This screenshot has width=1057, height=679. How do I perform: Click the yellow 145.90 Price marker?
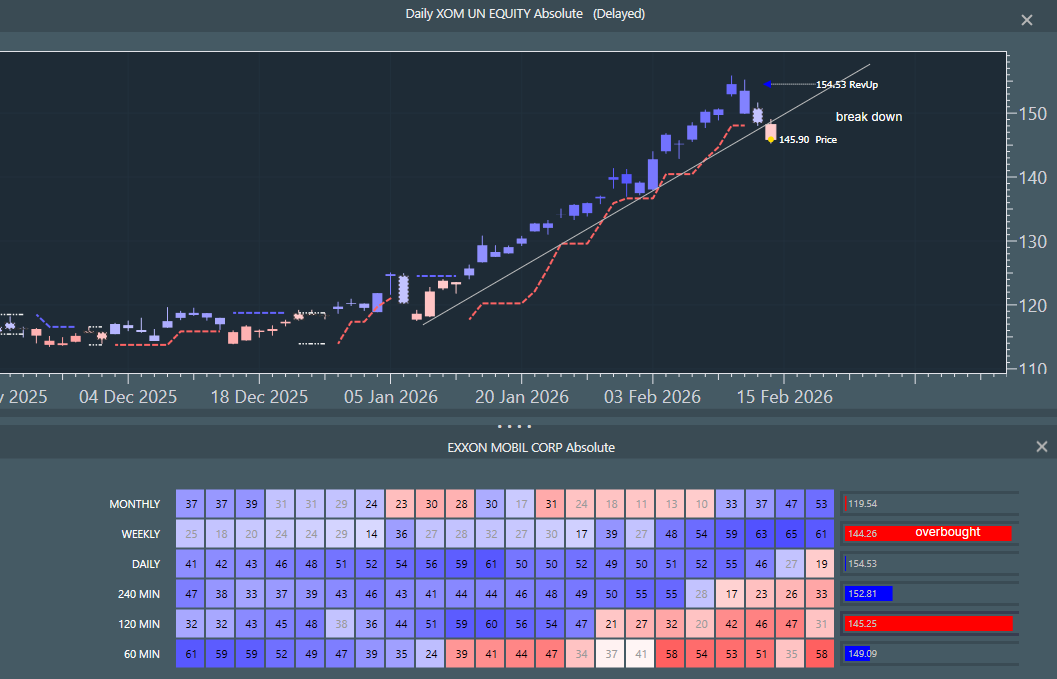pos(770,139)
